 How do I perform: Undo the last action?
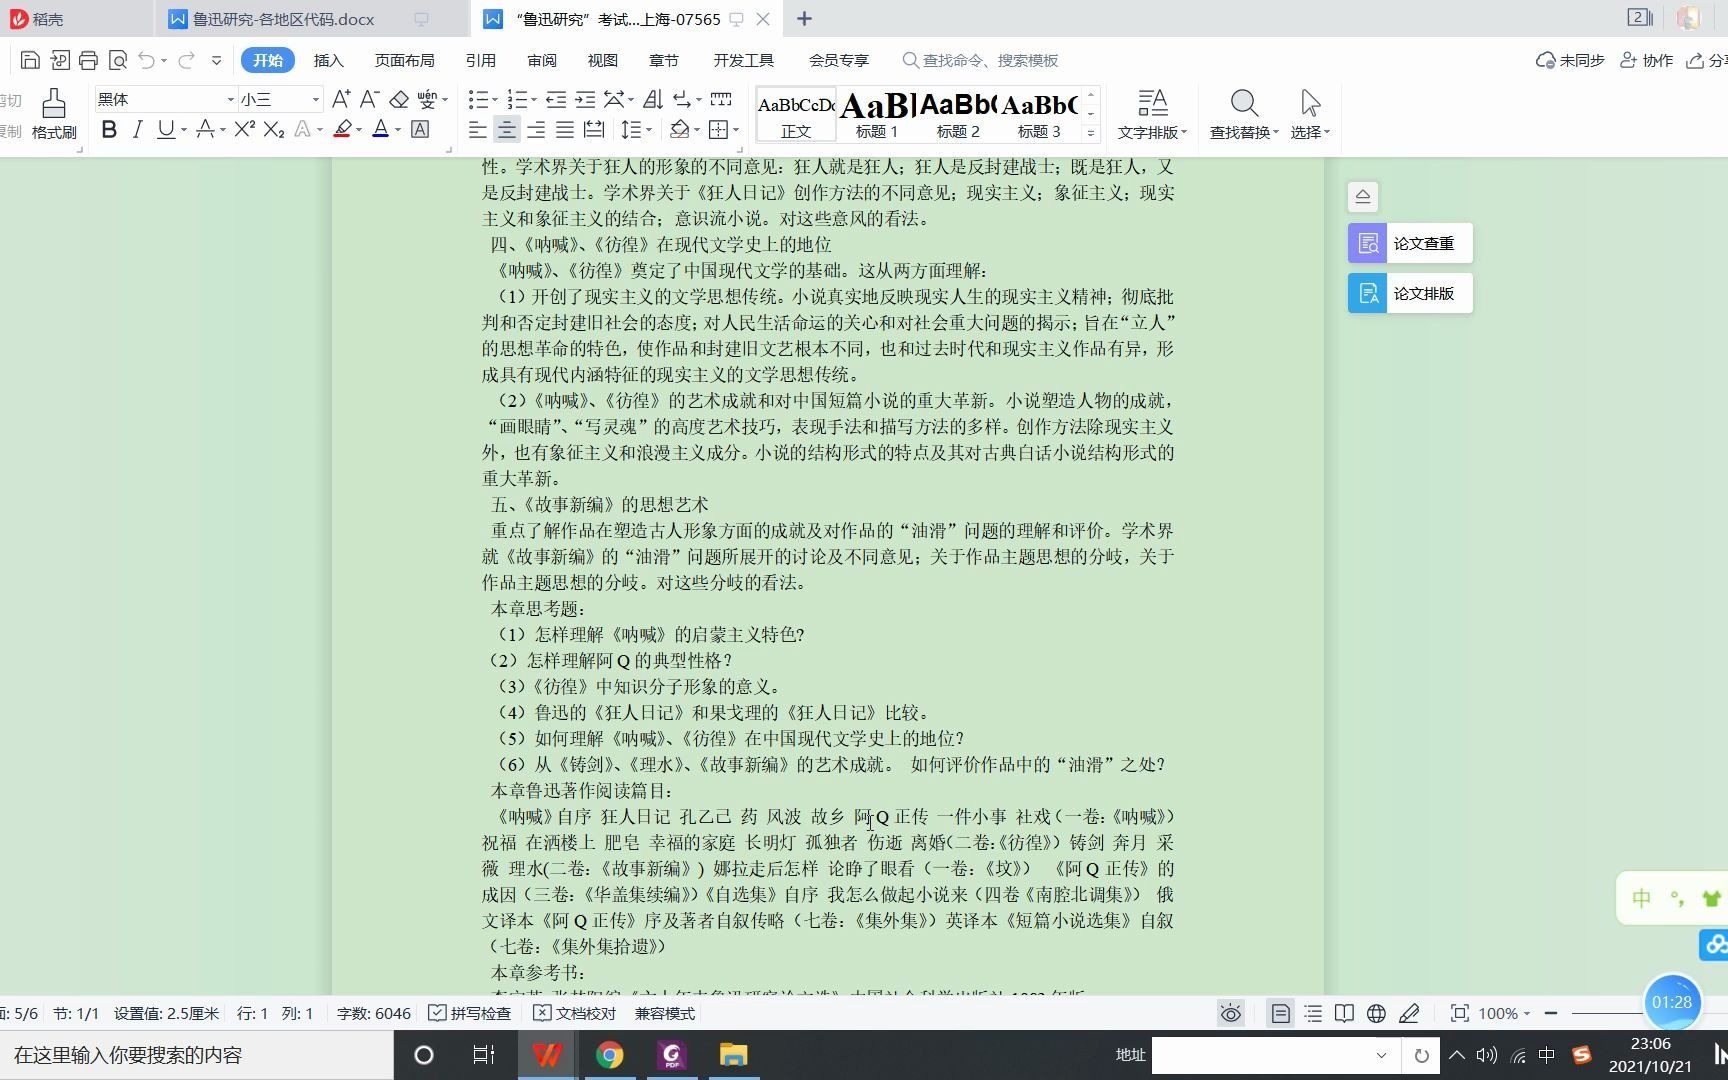(x=147, y=60)
